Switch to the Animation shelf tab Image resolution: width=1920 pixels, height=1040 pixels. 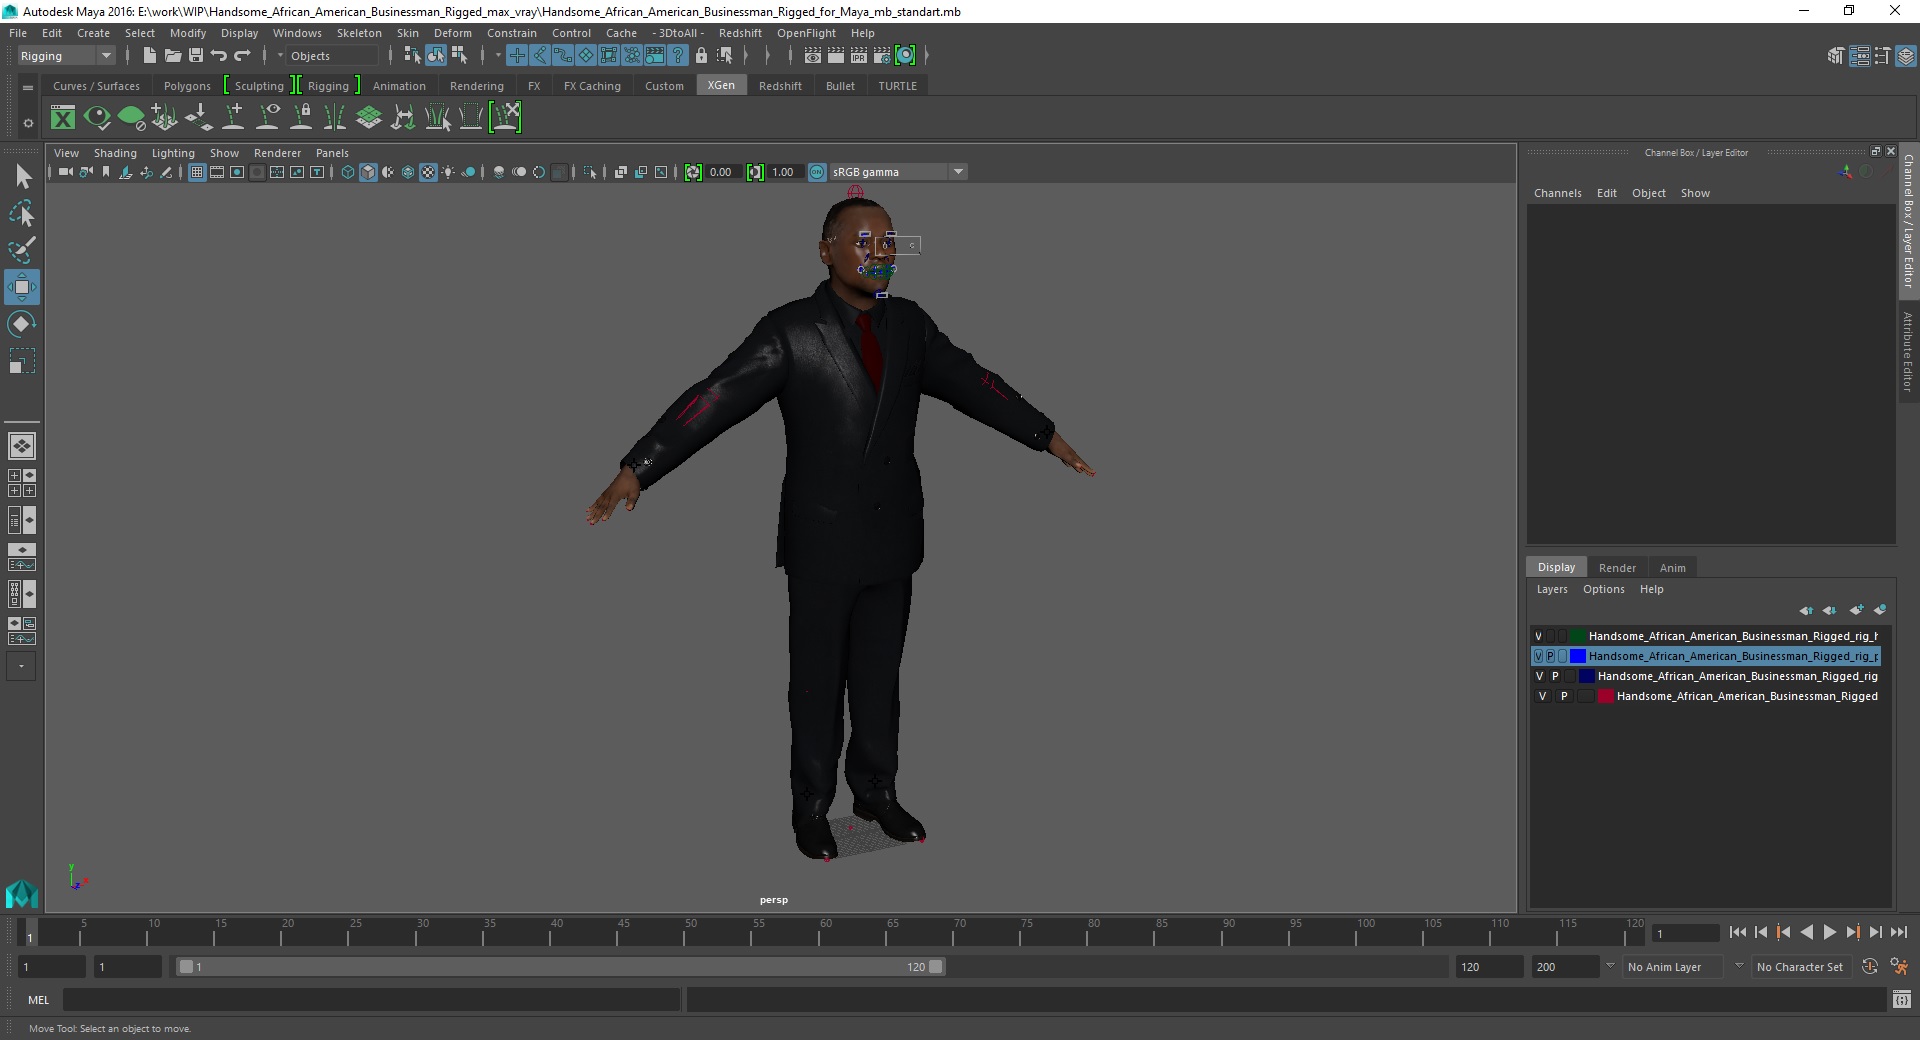[399, 86]
